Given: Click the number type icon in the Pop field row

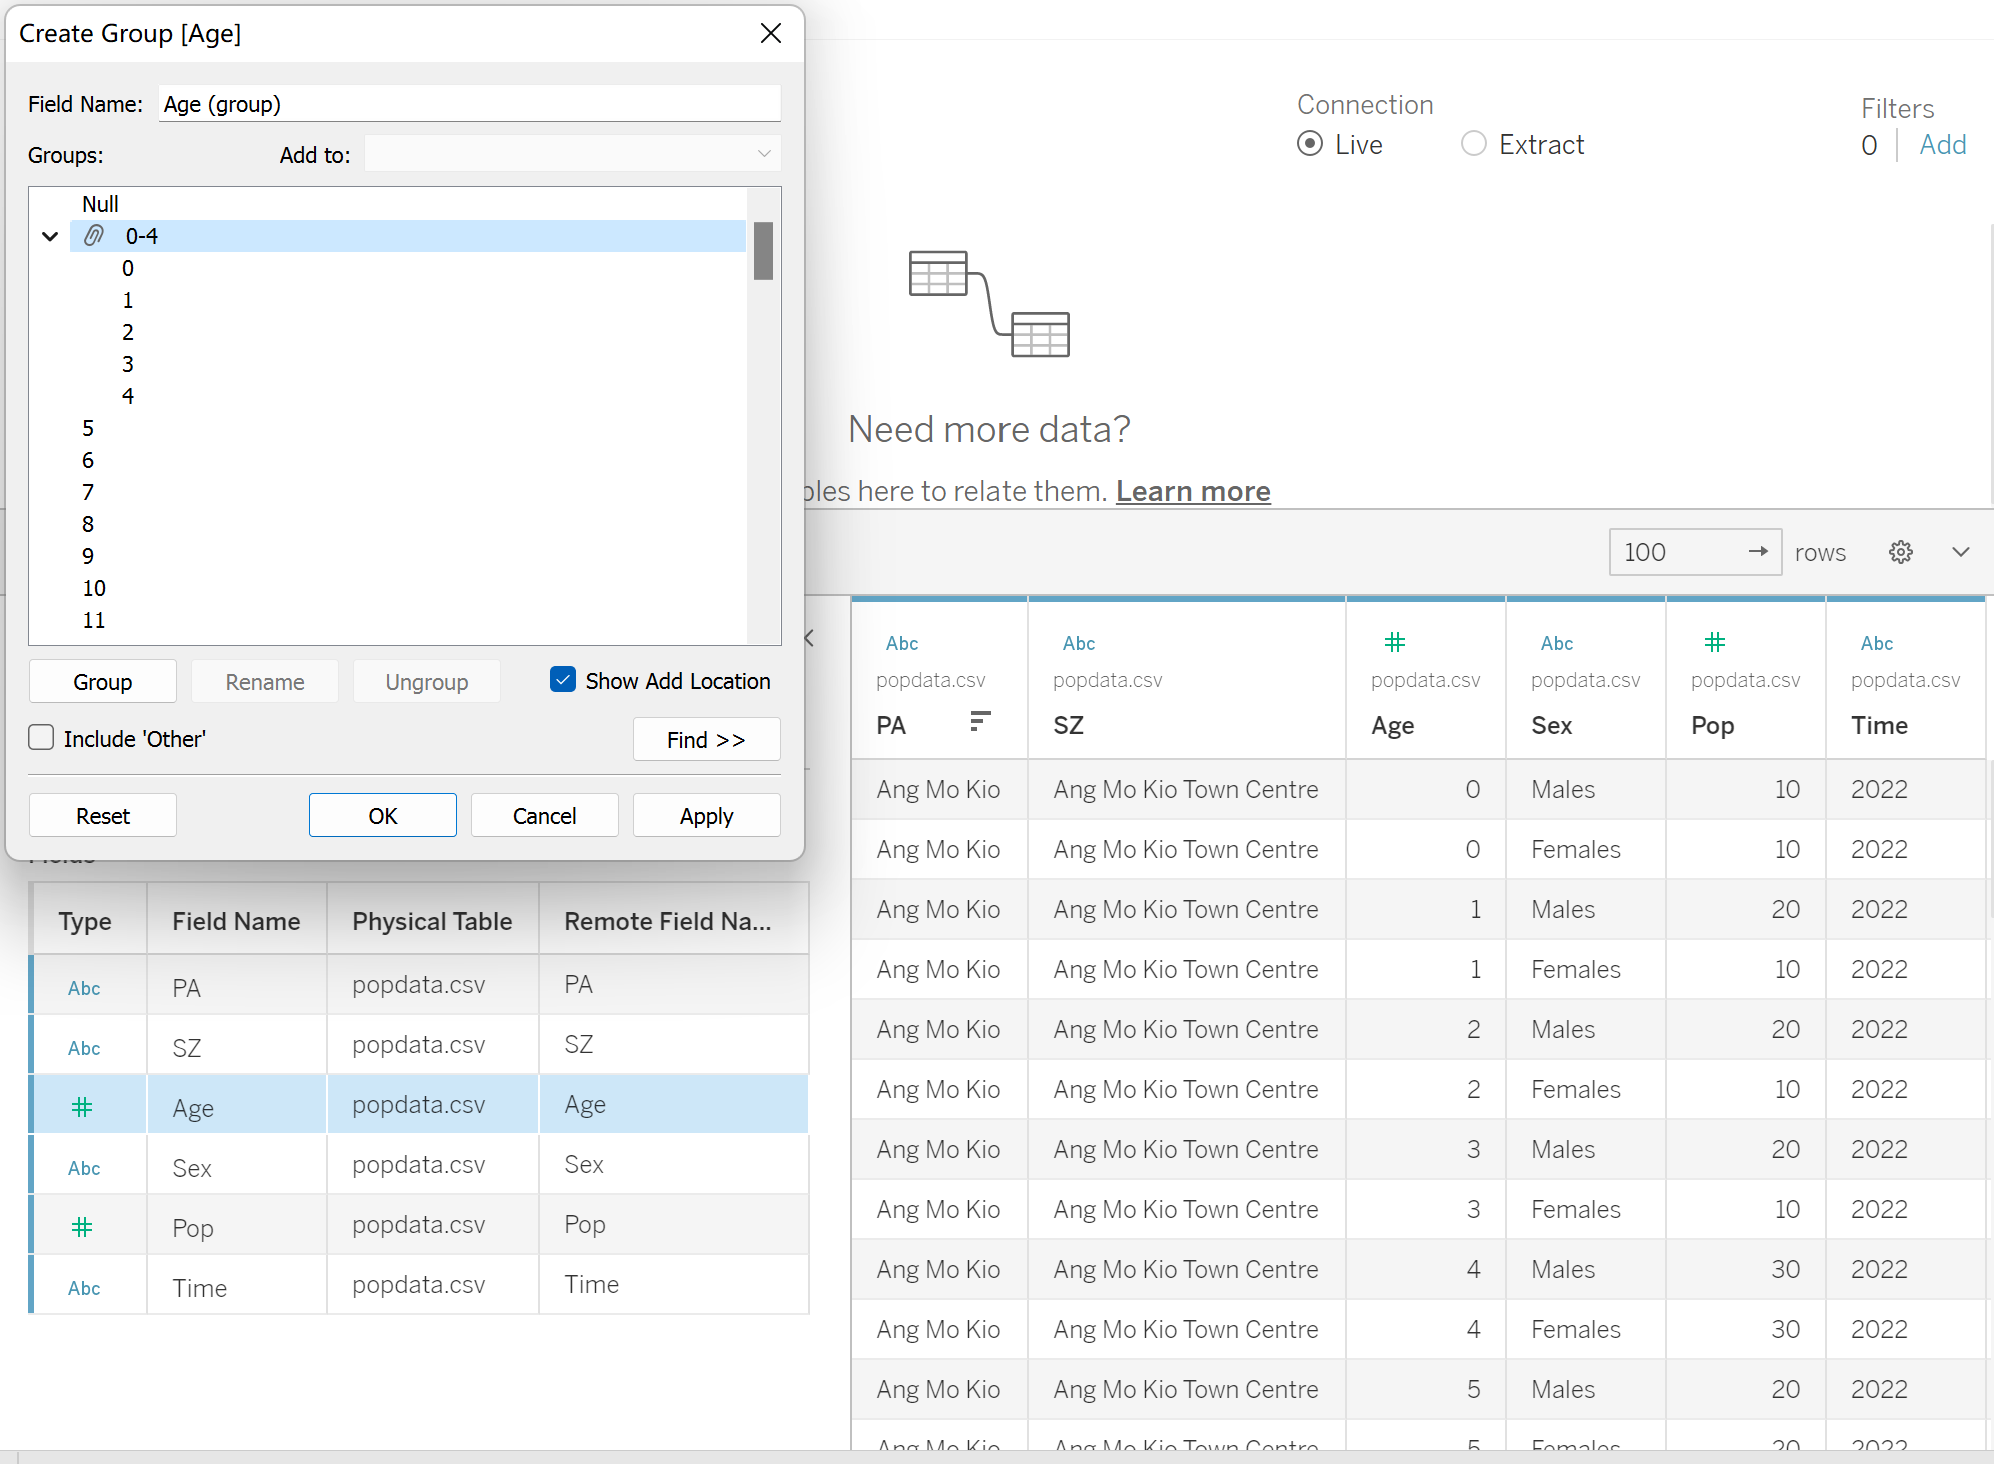Looking at the screenshot, I should [82, 1226].
